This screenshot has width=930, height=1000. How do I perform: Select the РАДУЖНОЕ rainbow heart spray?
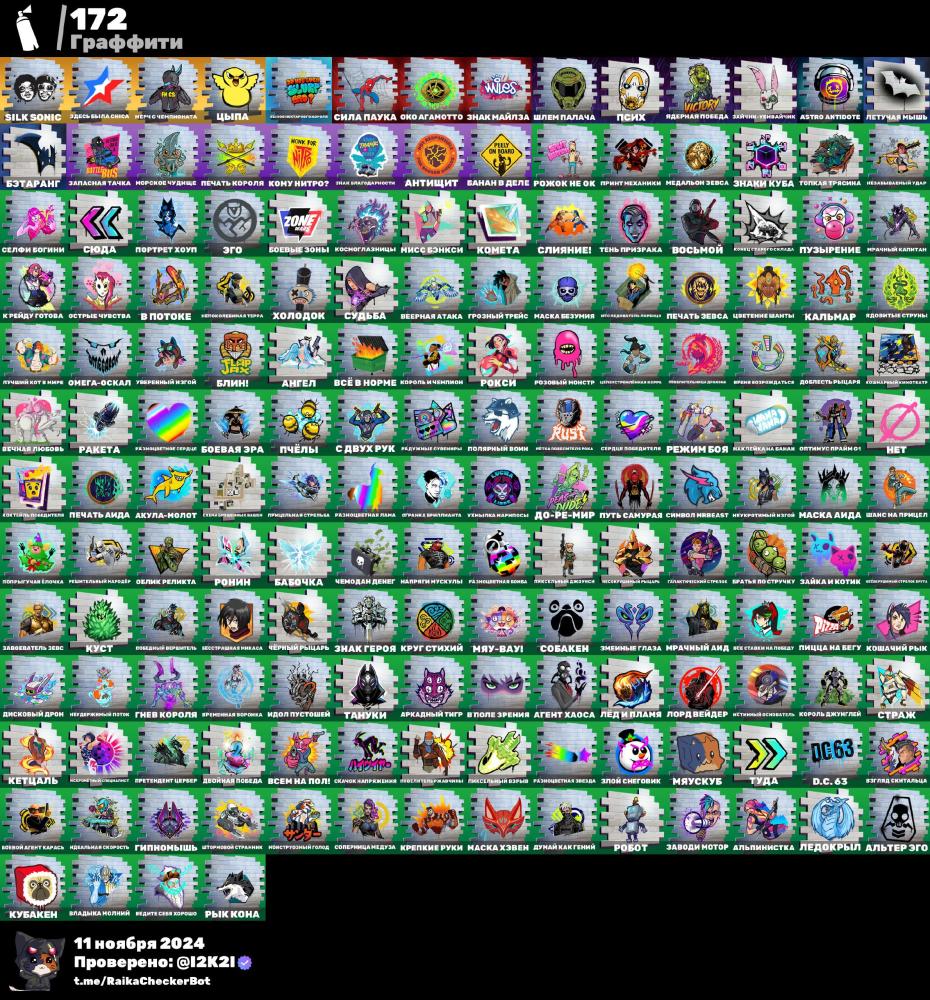(x=166, y=420)
